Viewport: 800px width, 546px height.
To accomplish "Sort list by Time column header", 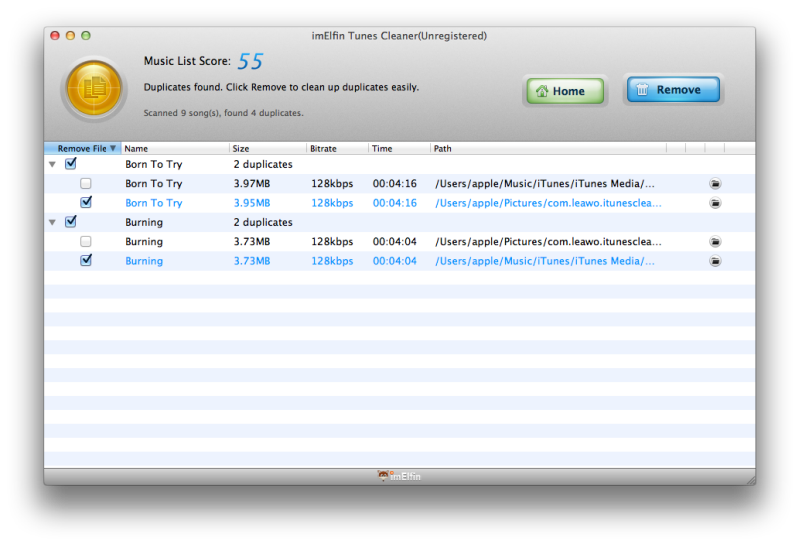I will pos(399,148).
